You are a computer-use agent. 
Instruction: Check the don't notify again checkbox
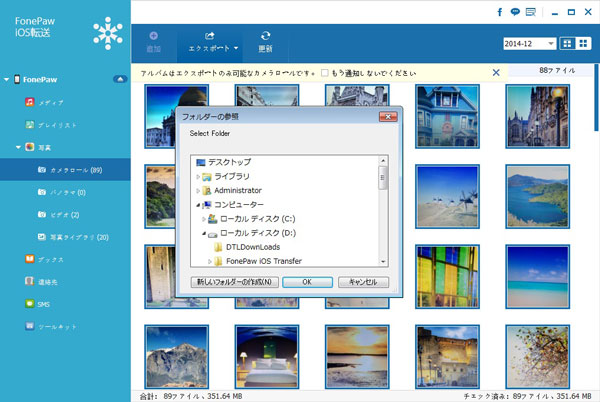(324, 73)
